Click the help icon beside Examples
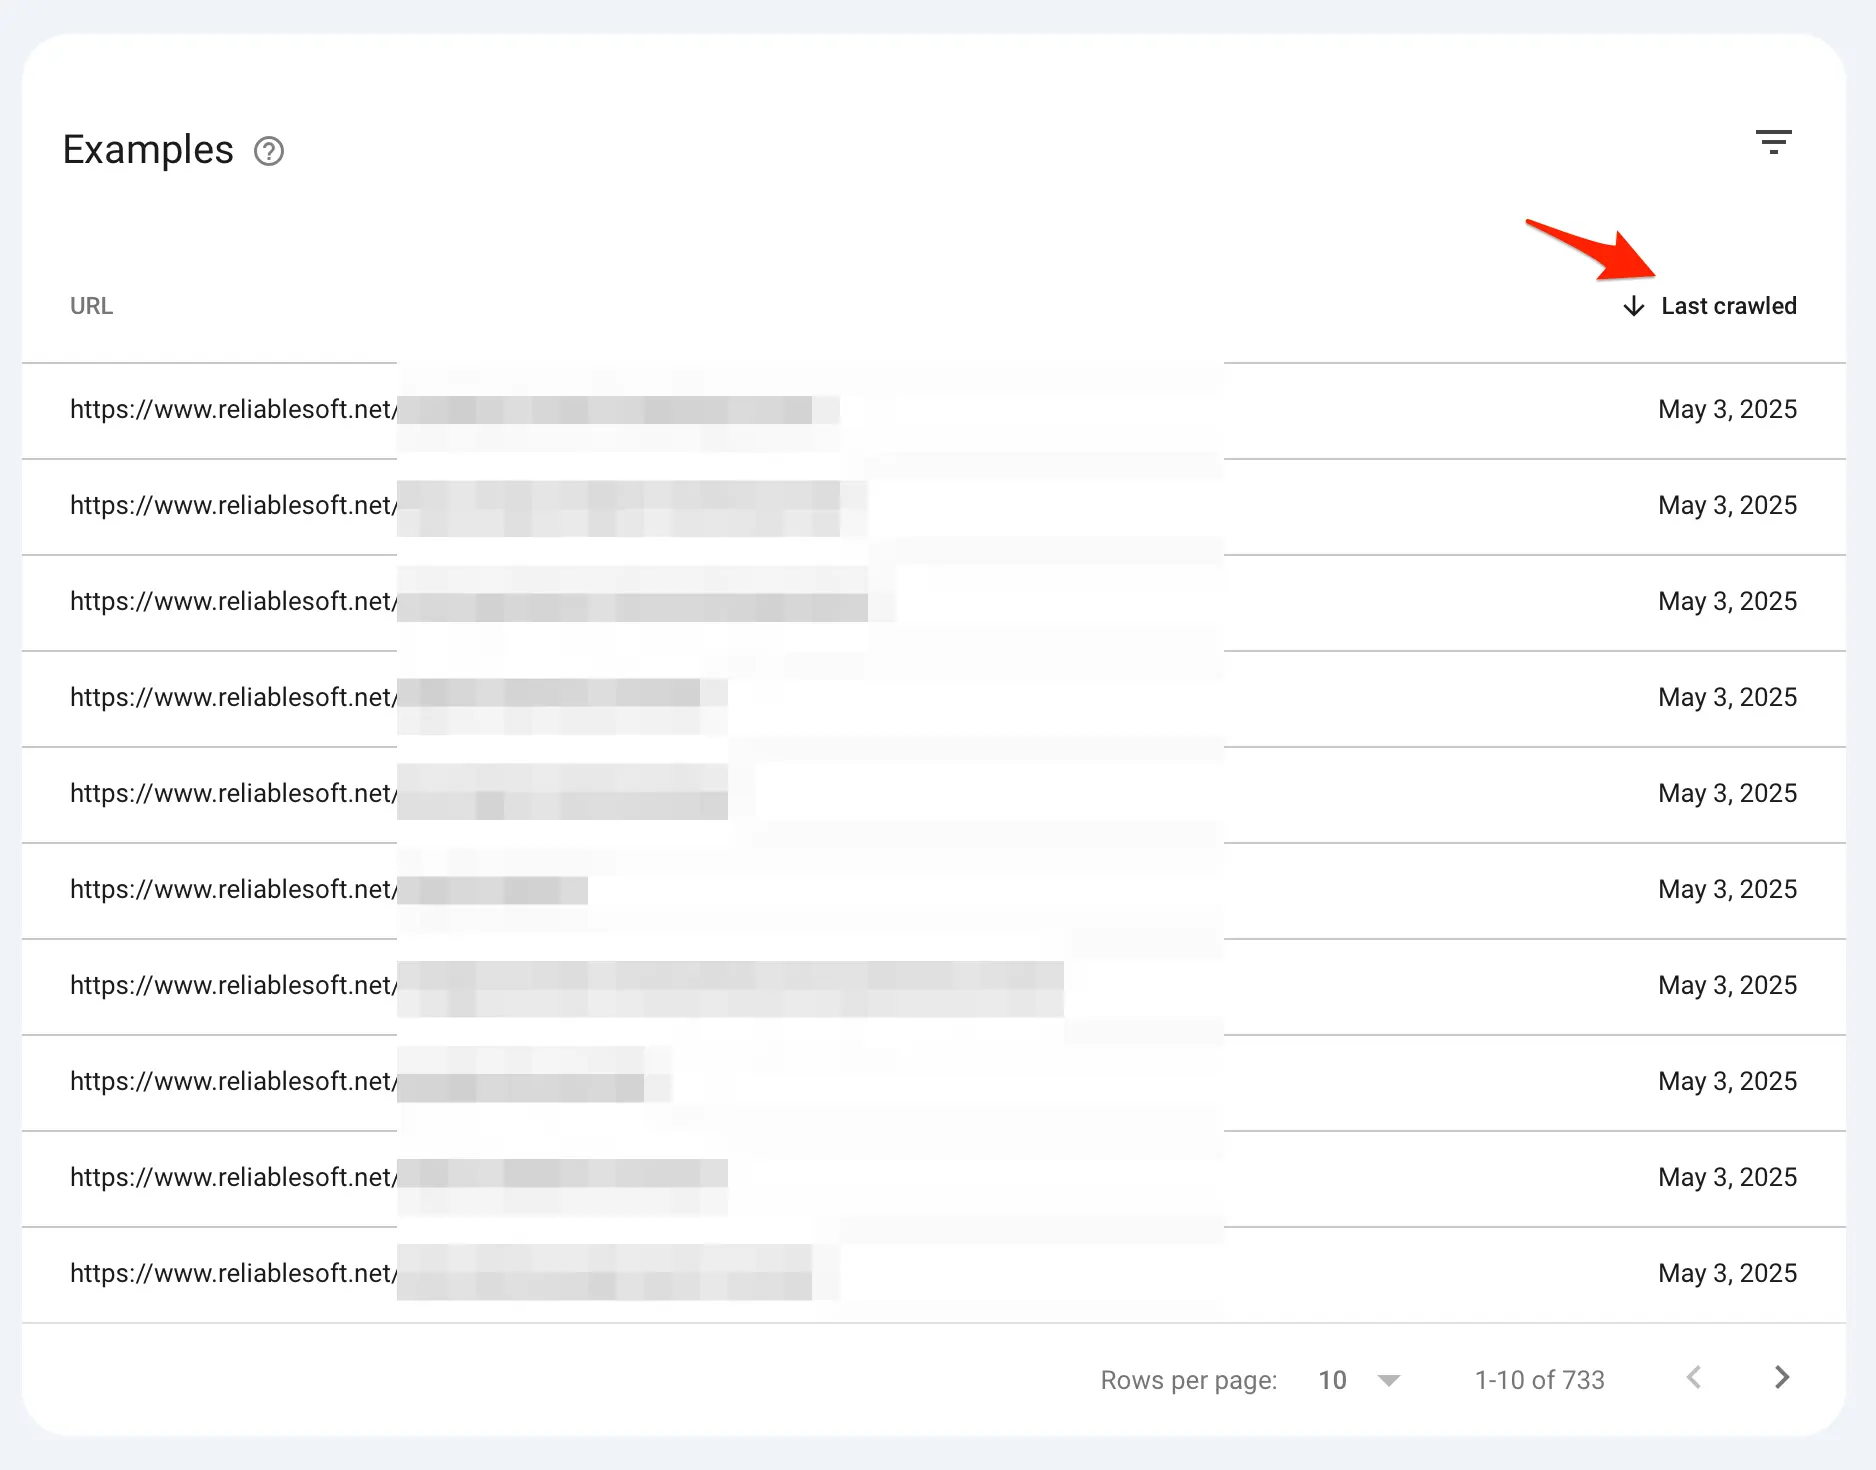The image size is (1876, 1470). 269,151
